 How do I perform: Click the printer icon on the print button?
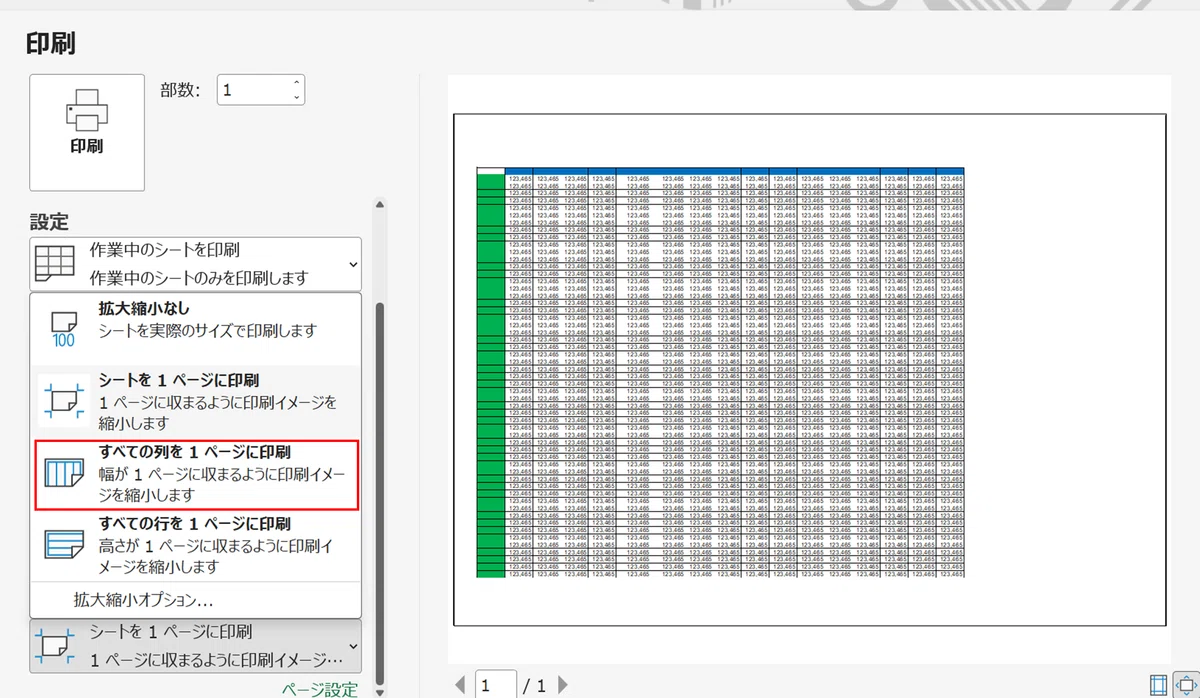tap(87, 109)
